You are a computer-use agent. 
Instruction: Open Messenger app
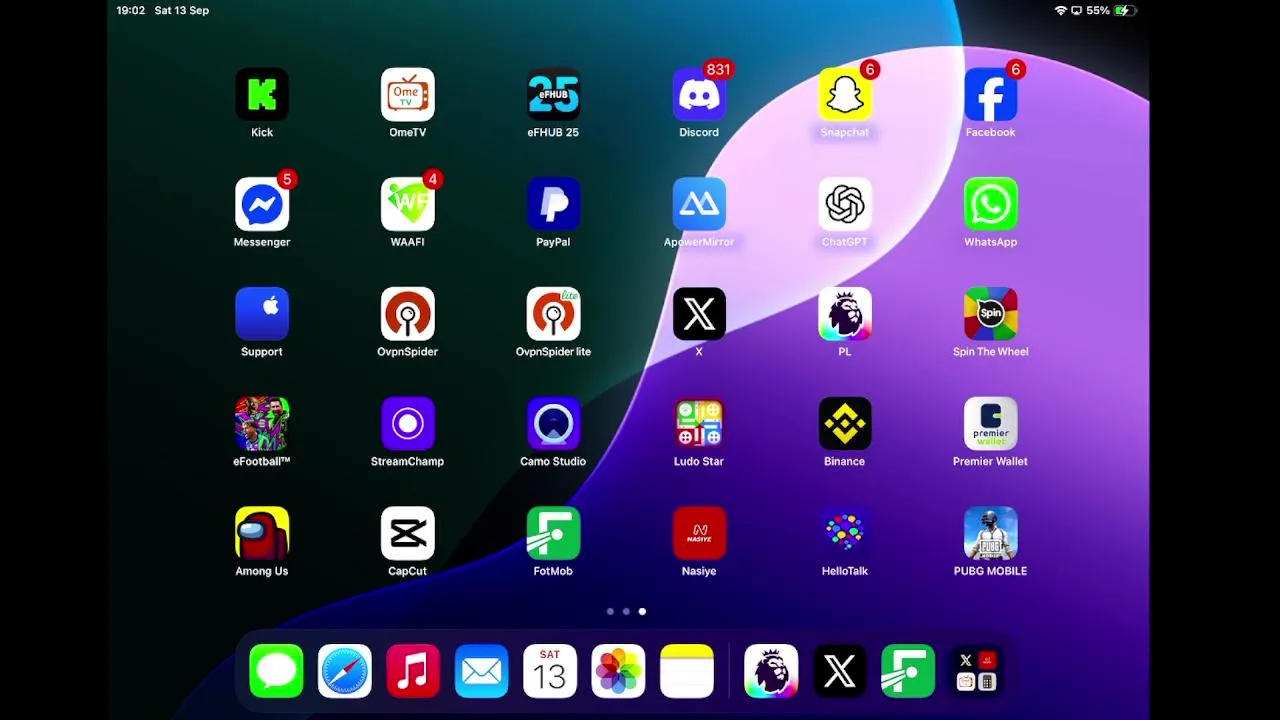point(262,205)
